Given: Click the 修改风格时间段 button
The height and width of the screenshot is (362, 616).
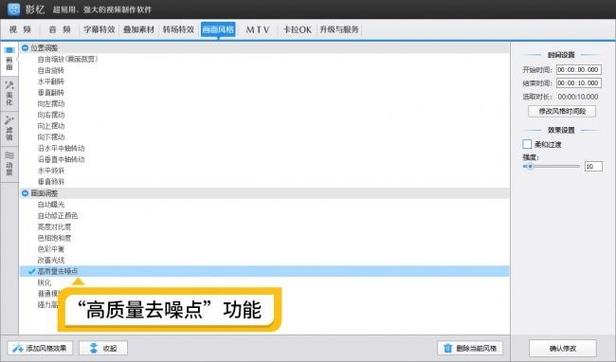Looking at the screenshot, I should point(562,111).
